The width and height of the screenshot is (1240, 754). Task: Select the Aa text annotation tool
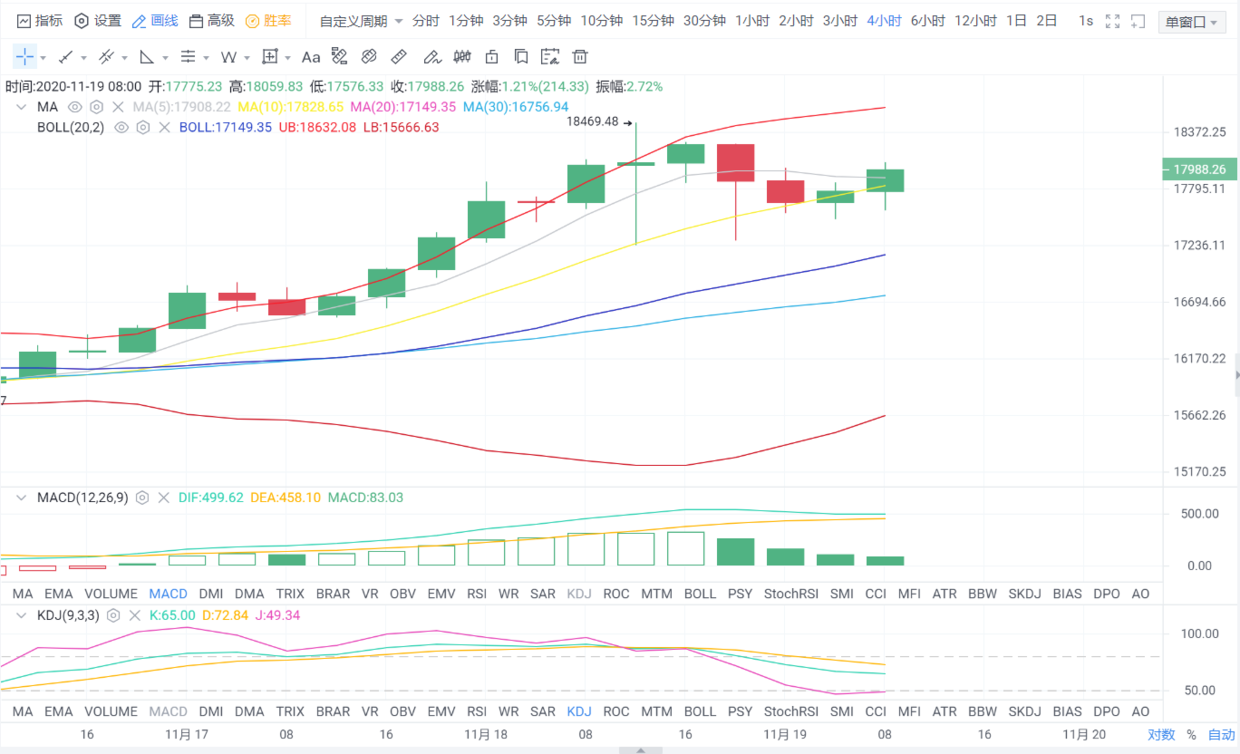(311, 57)
